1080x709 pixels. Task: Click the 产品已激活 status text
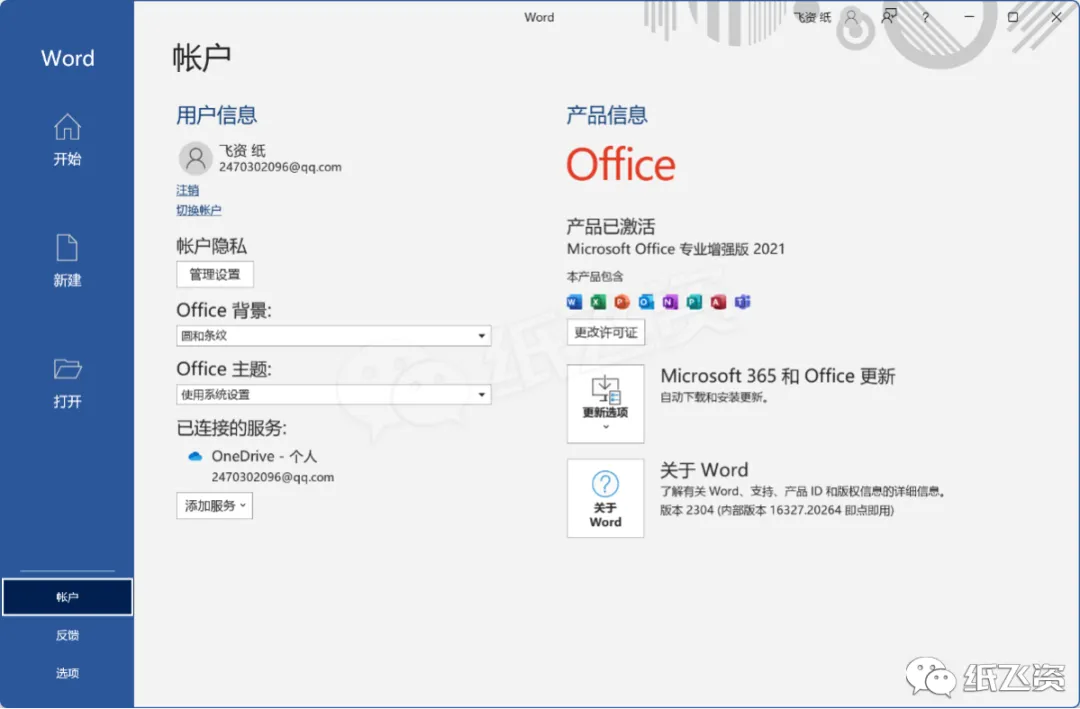[x=611, y=226]
